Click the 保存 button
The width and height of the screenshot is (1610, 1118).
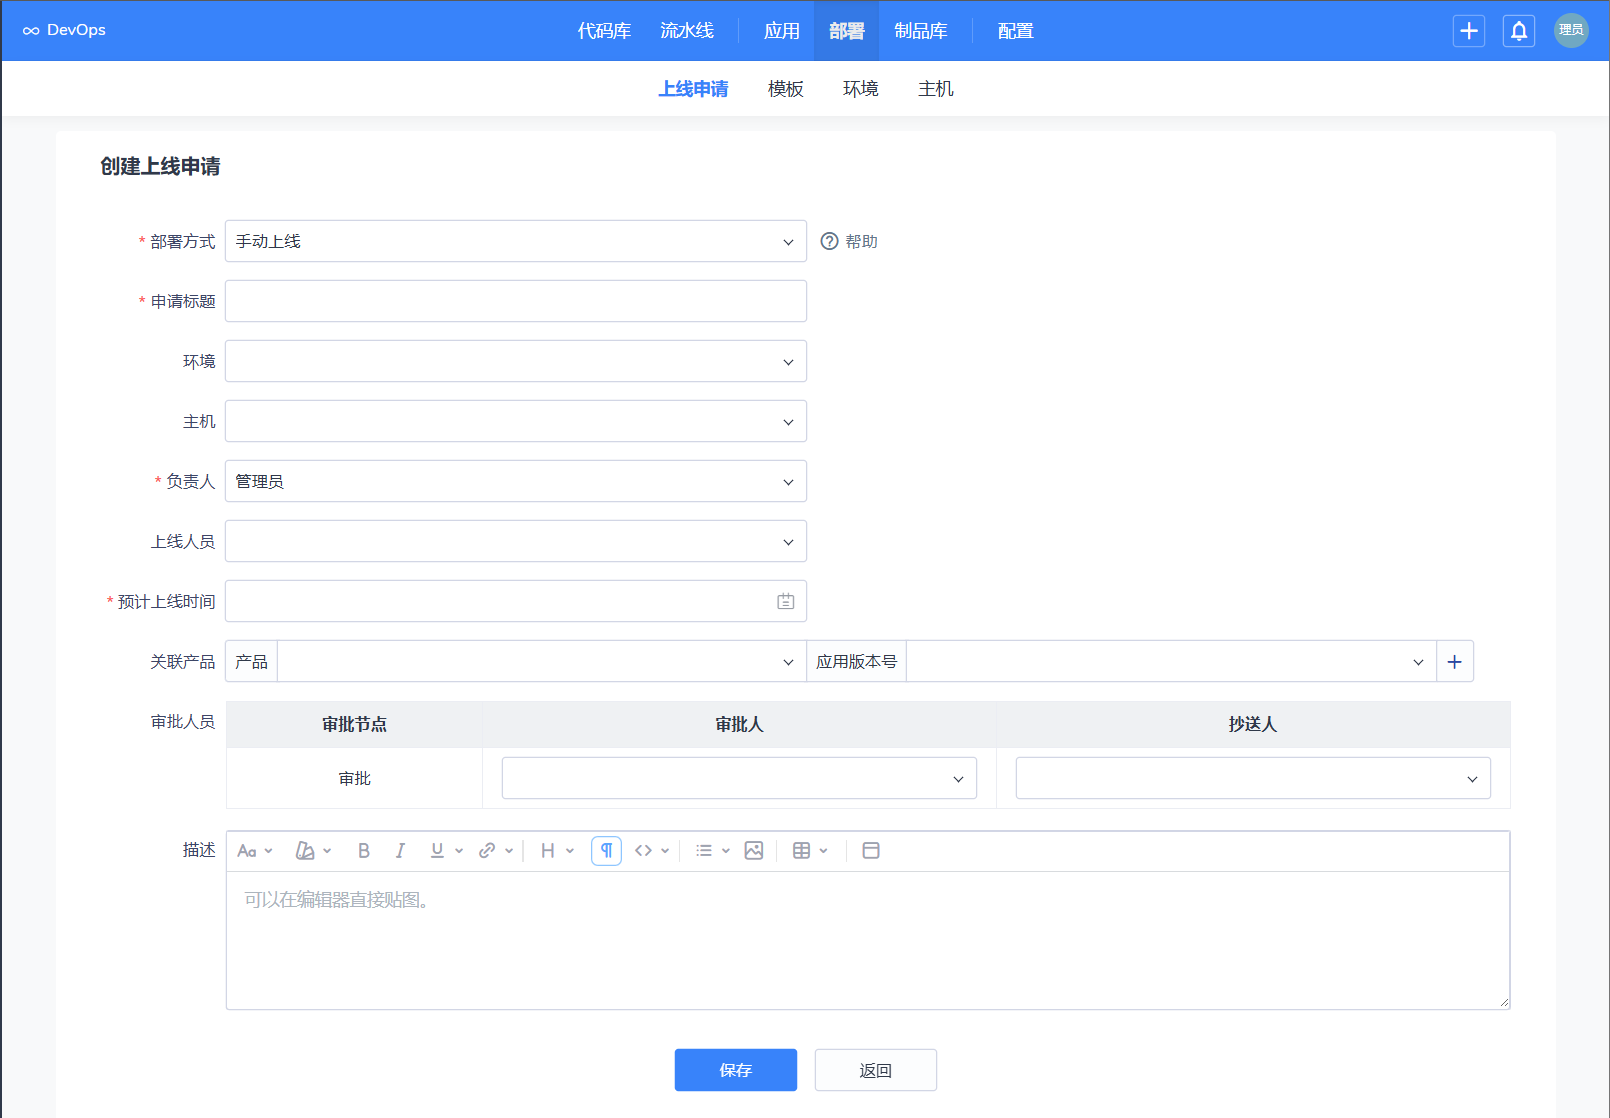click(736, 1070)
